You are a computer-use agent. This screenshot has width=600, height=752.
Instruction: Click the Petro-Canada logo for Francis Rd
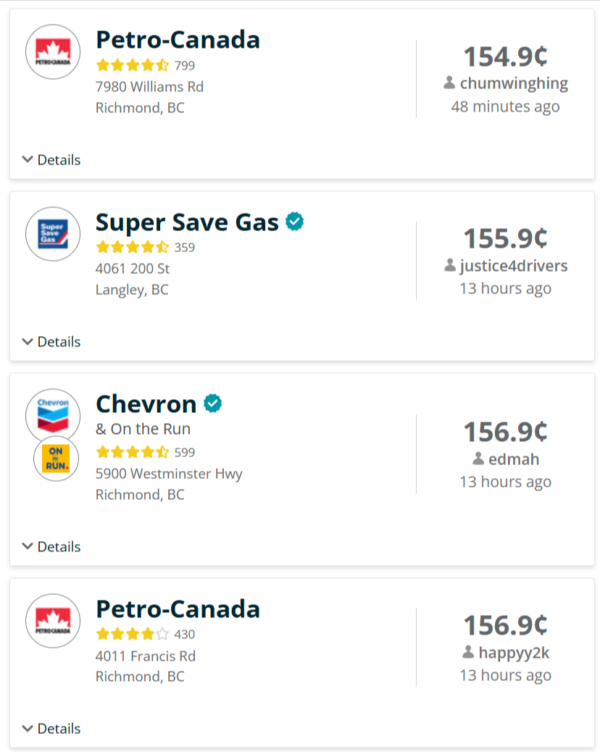click(53, 623)
